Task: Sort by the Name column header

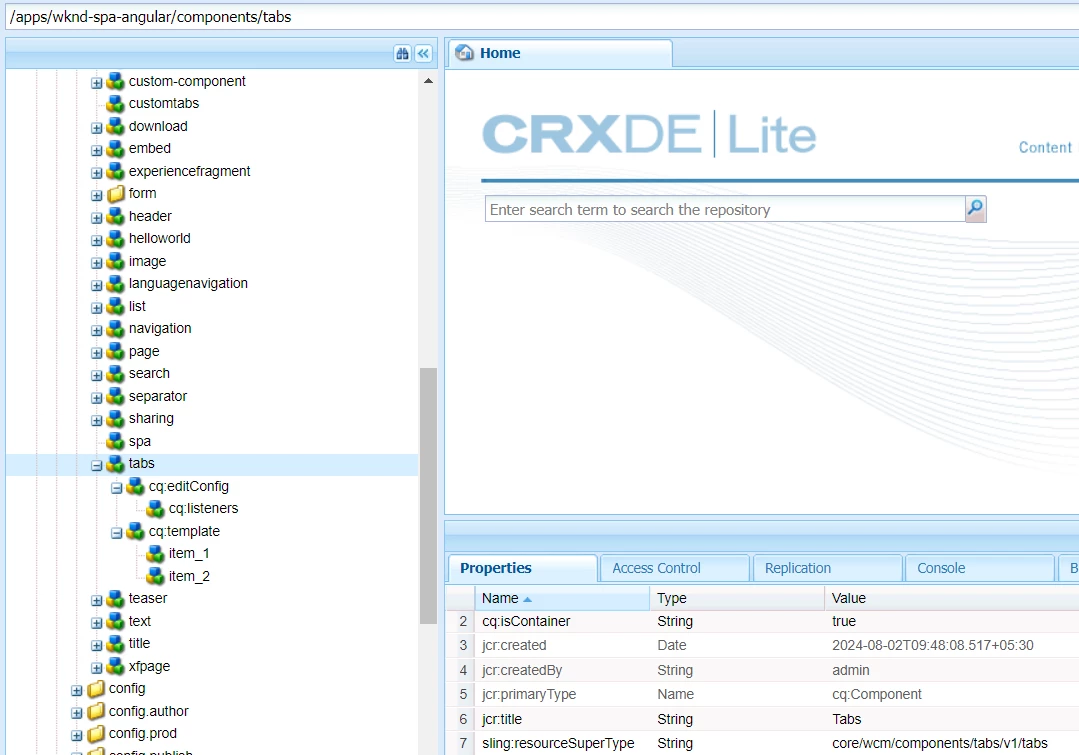Action: (x=562, y=598)
